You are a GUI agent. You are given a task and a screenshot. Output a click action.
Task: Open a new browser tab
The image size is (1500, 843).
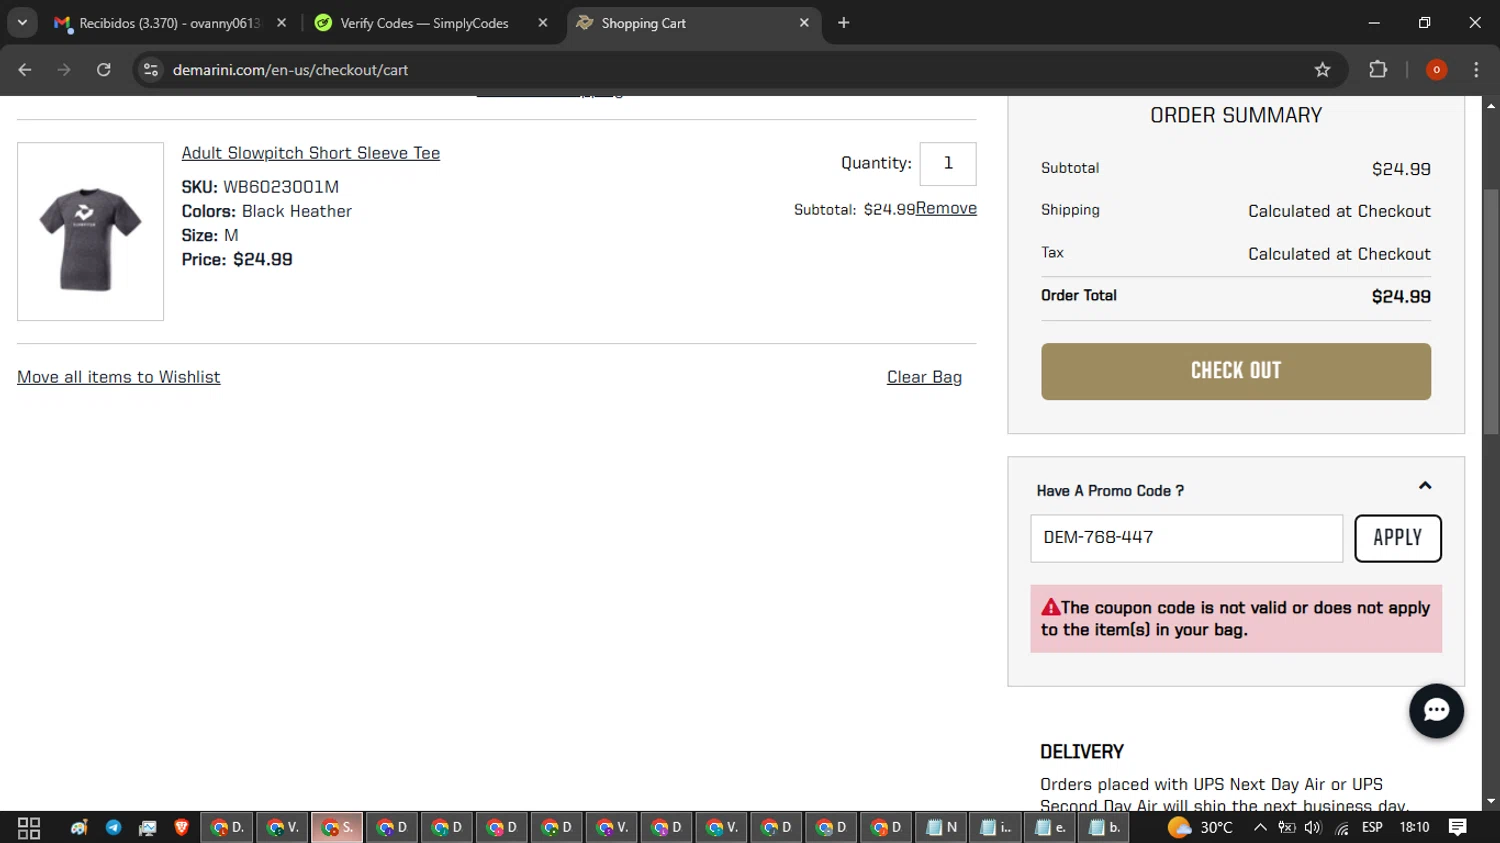pyautogui.click(x=844, y=23)
